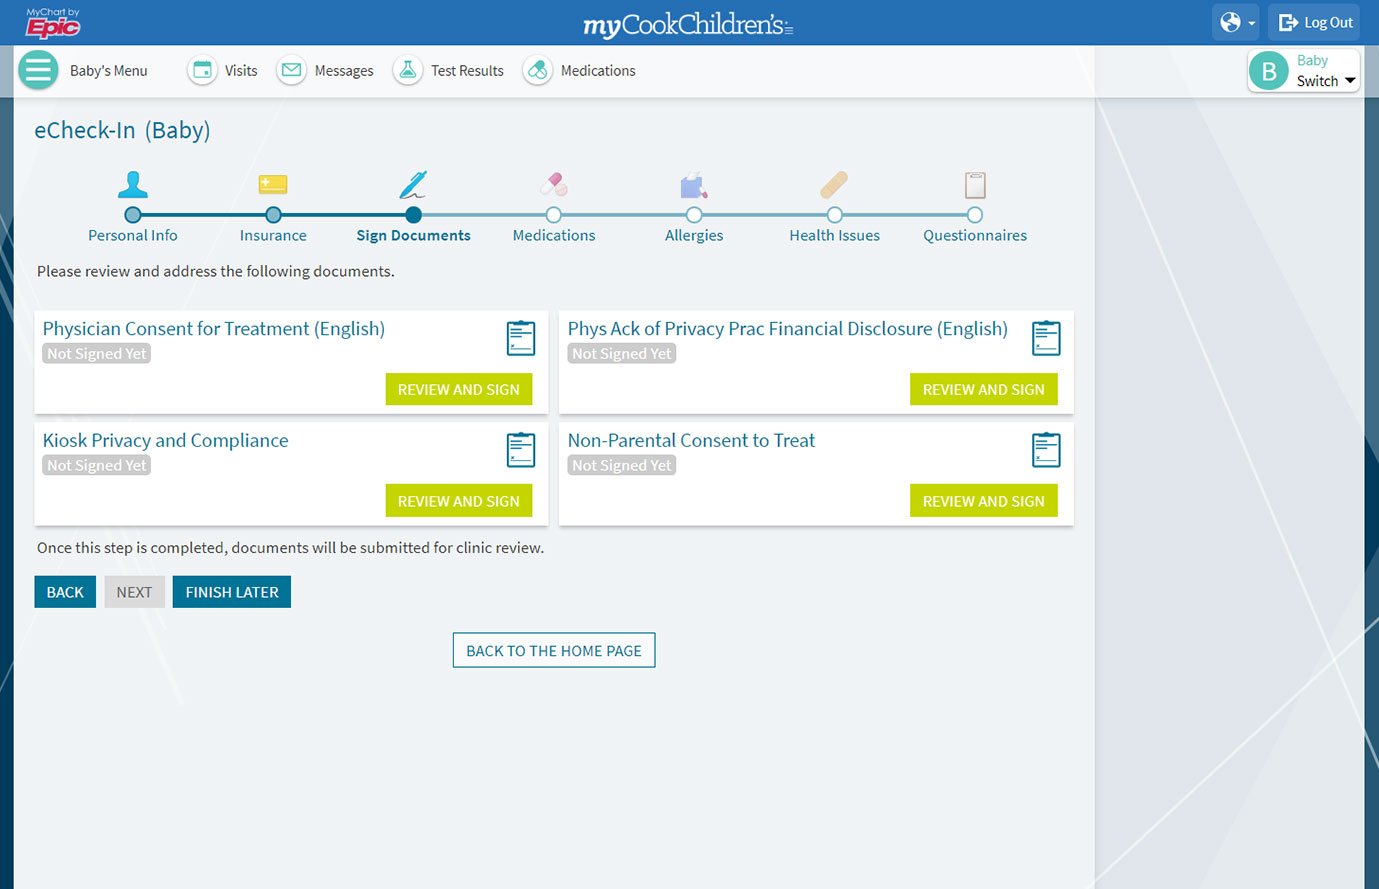This screenshot has width=1379, height=889.
Task: Review and sign Phys Ack of Privacy document
Action: click(x=983, y=389)
